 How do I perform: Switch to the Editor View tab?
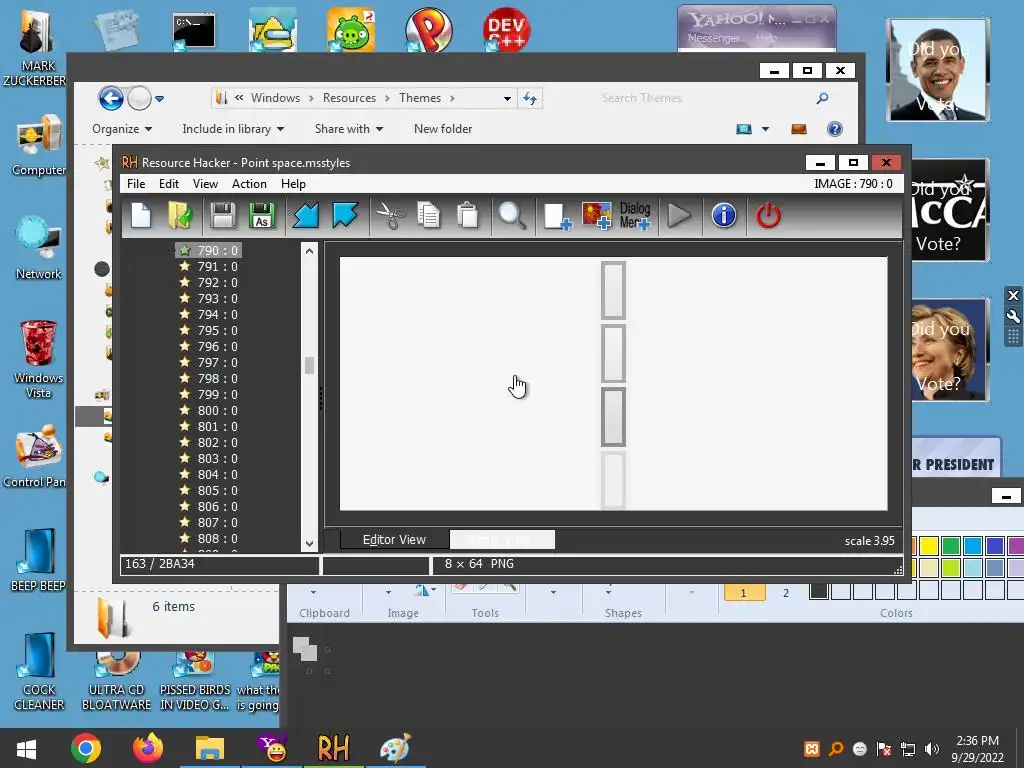[x=394, y=539]
